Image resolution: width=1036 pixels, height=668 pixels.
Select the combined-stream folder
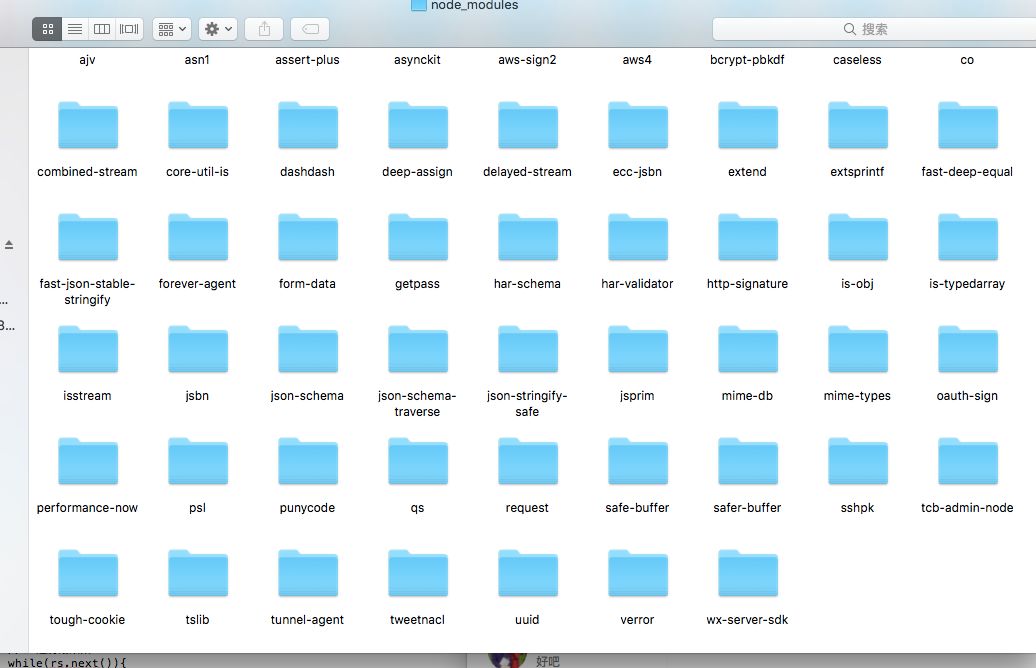click(x=88, y=125)
